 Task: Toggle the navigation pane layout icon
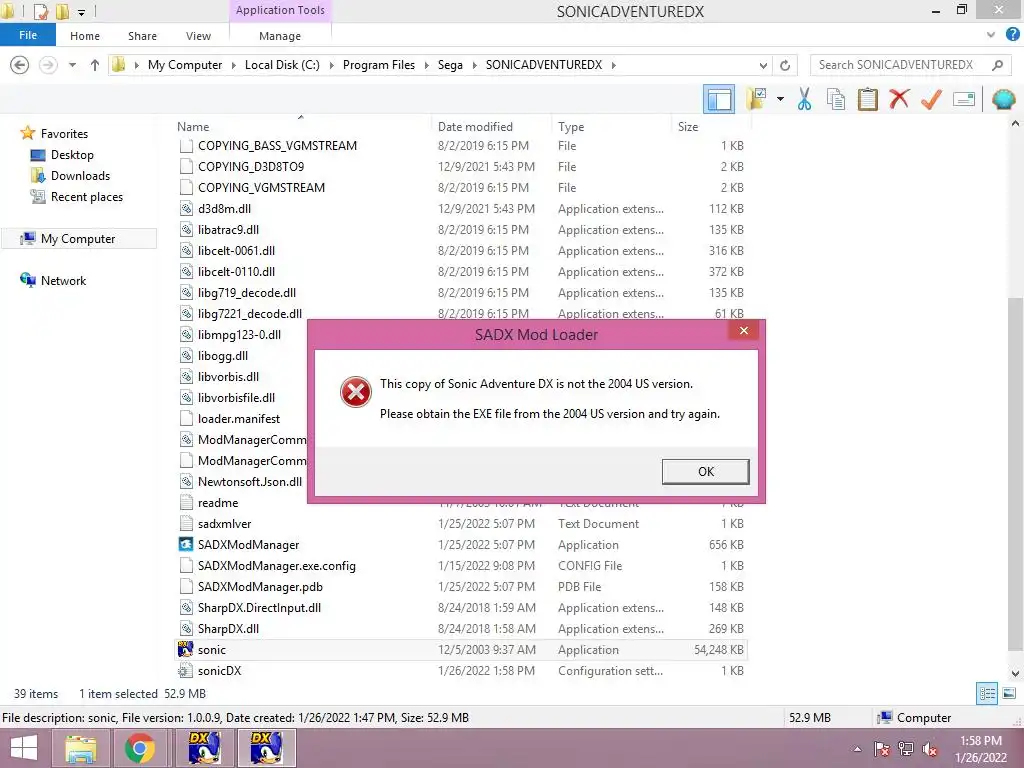pos(719,99)
